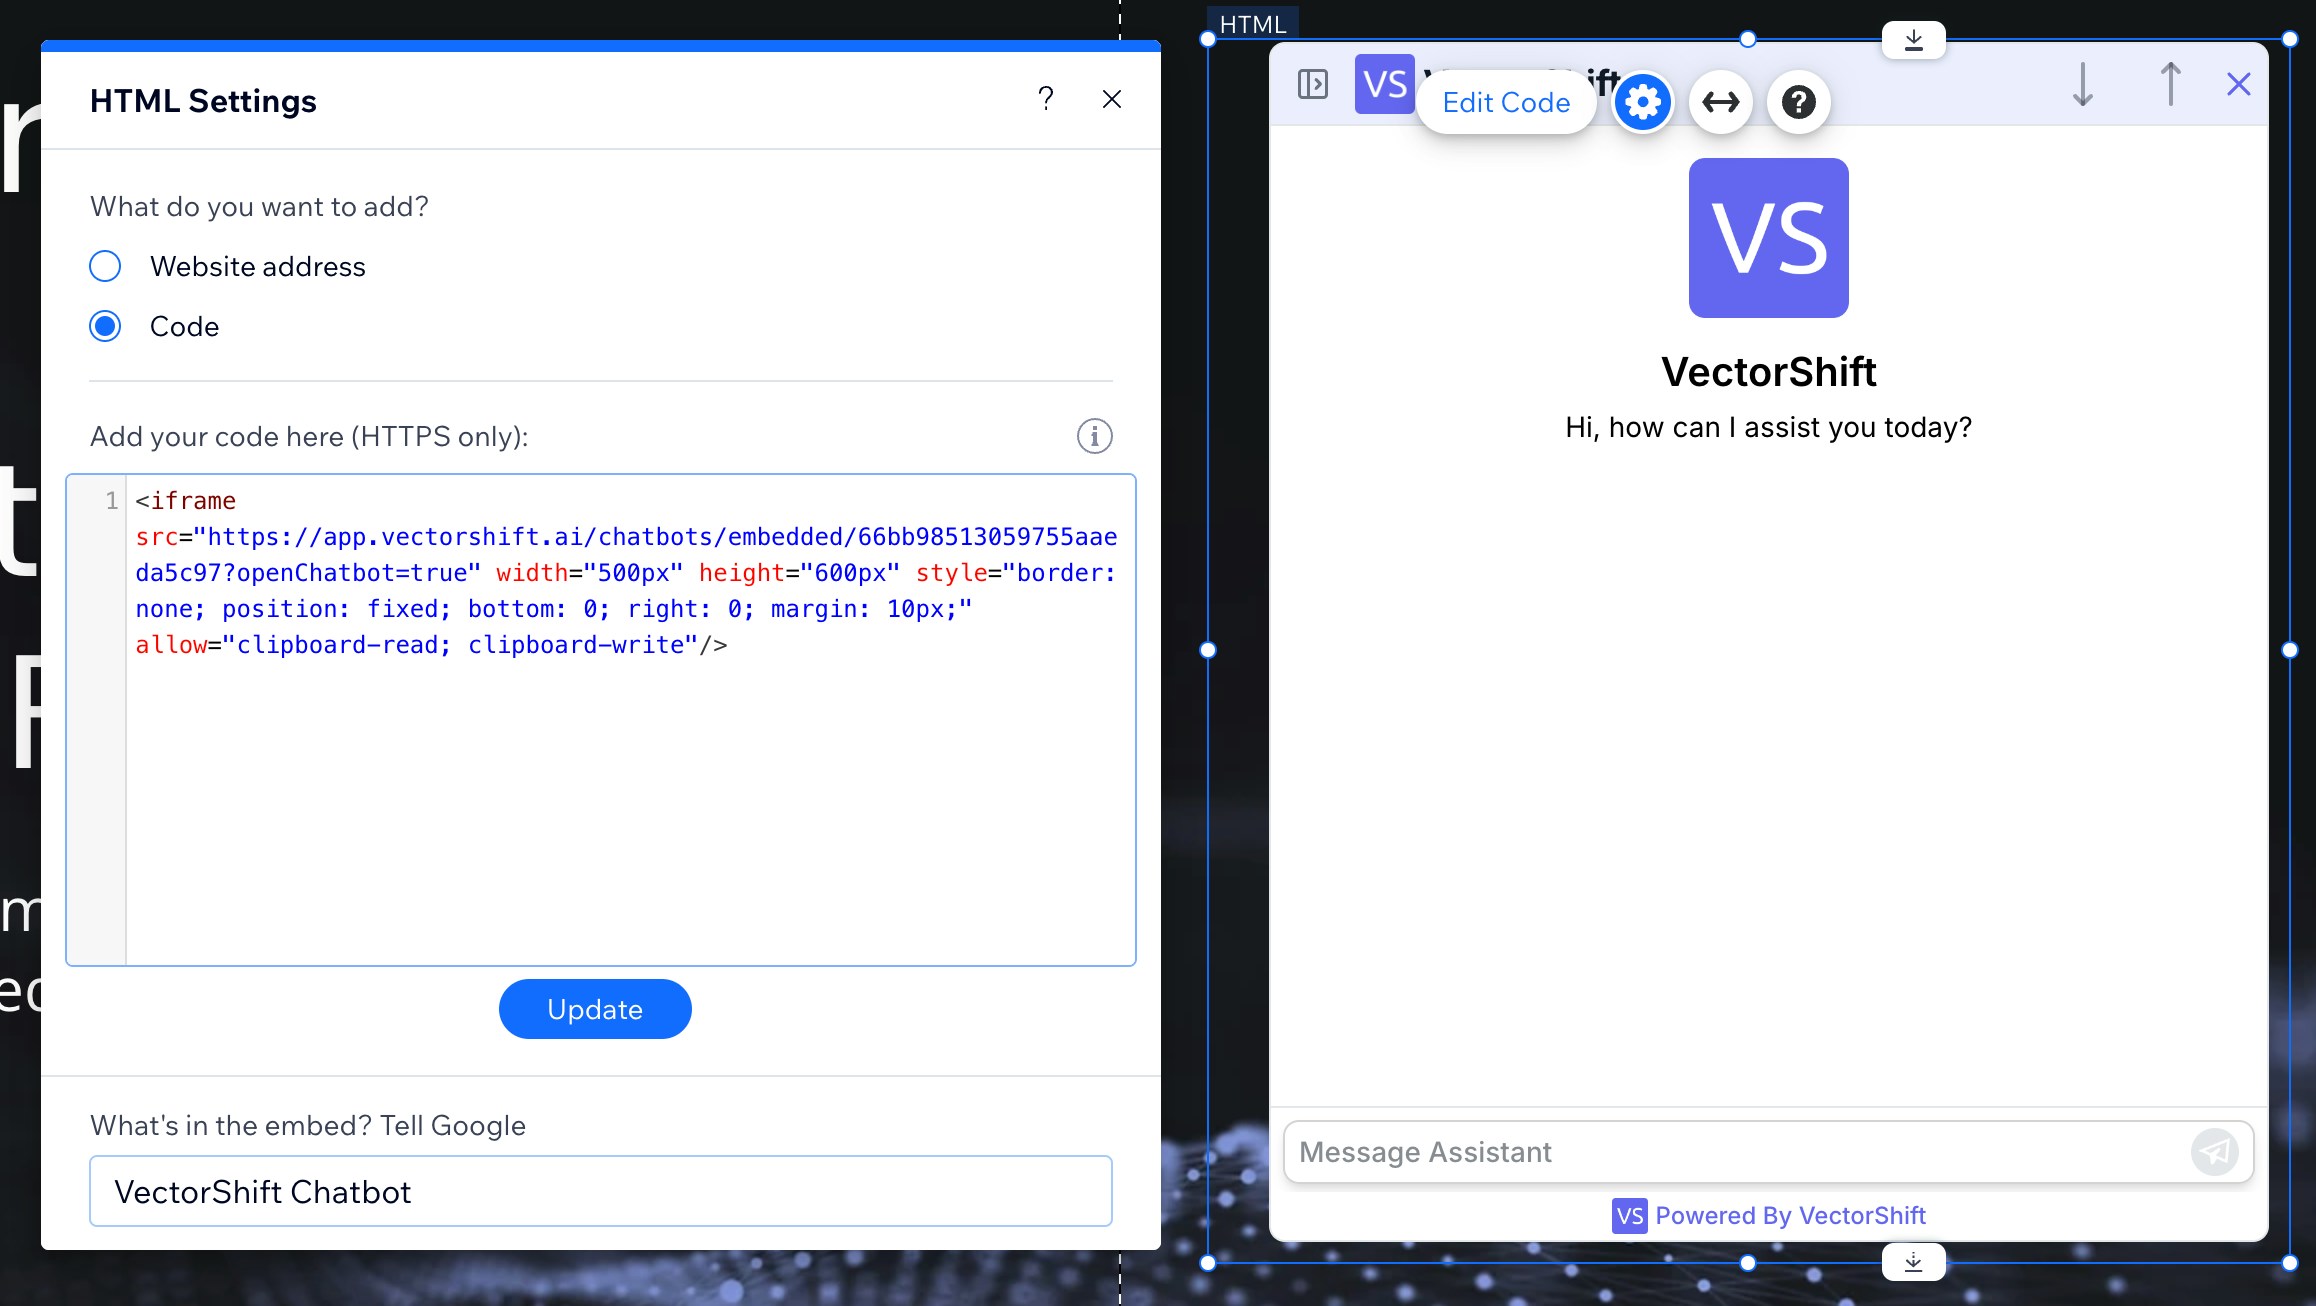Click the top pin handle icon
Image resolution: width=2316 pixels, height=1306 pixels.
pos(1914,38)
